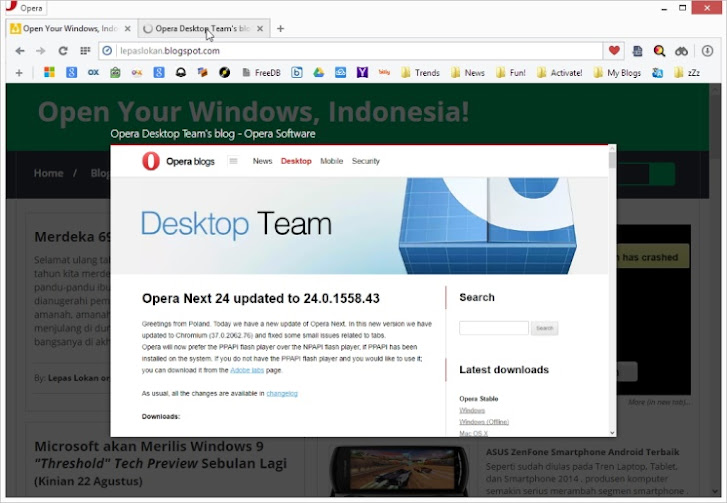Click the racing game phone thumbnail
This screenshot has width=727, height=503.
tap(401, 470)
